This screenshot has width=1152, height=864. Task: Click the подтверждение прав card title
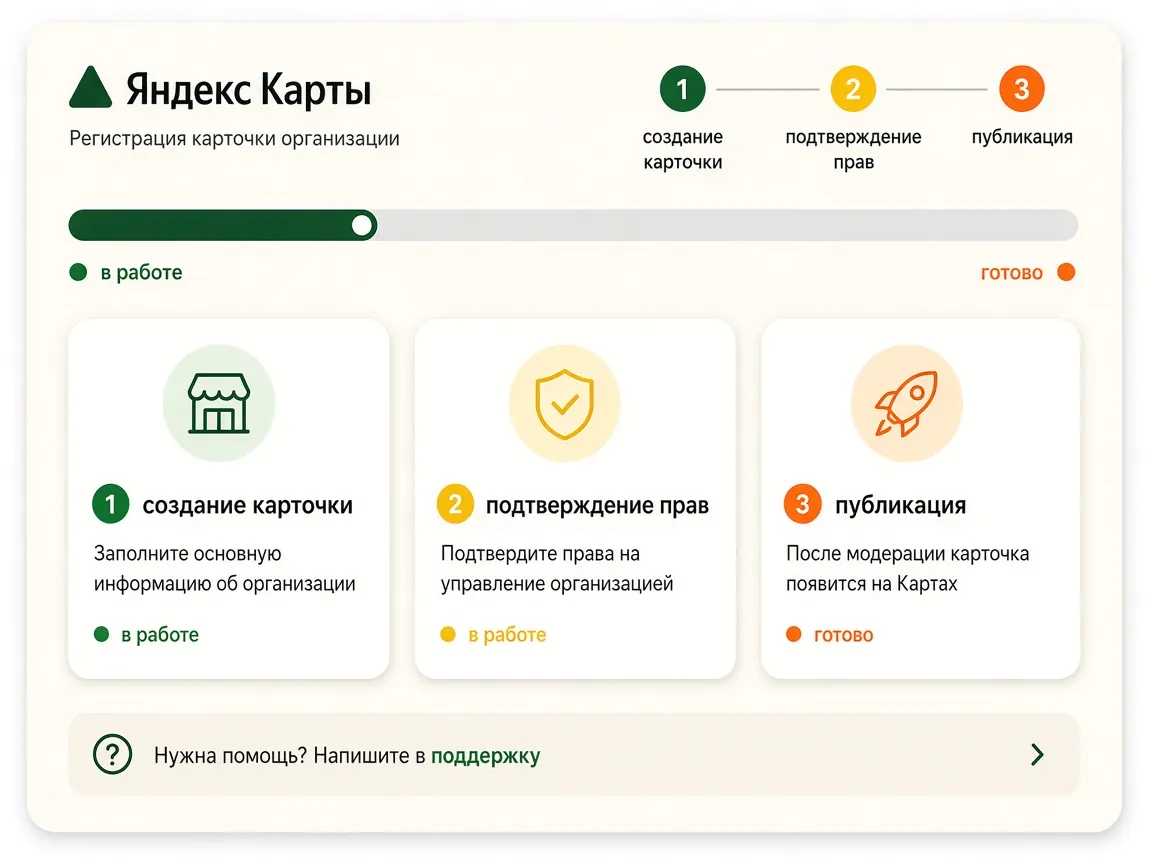pyautogui.click(x=597, y=505)
